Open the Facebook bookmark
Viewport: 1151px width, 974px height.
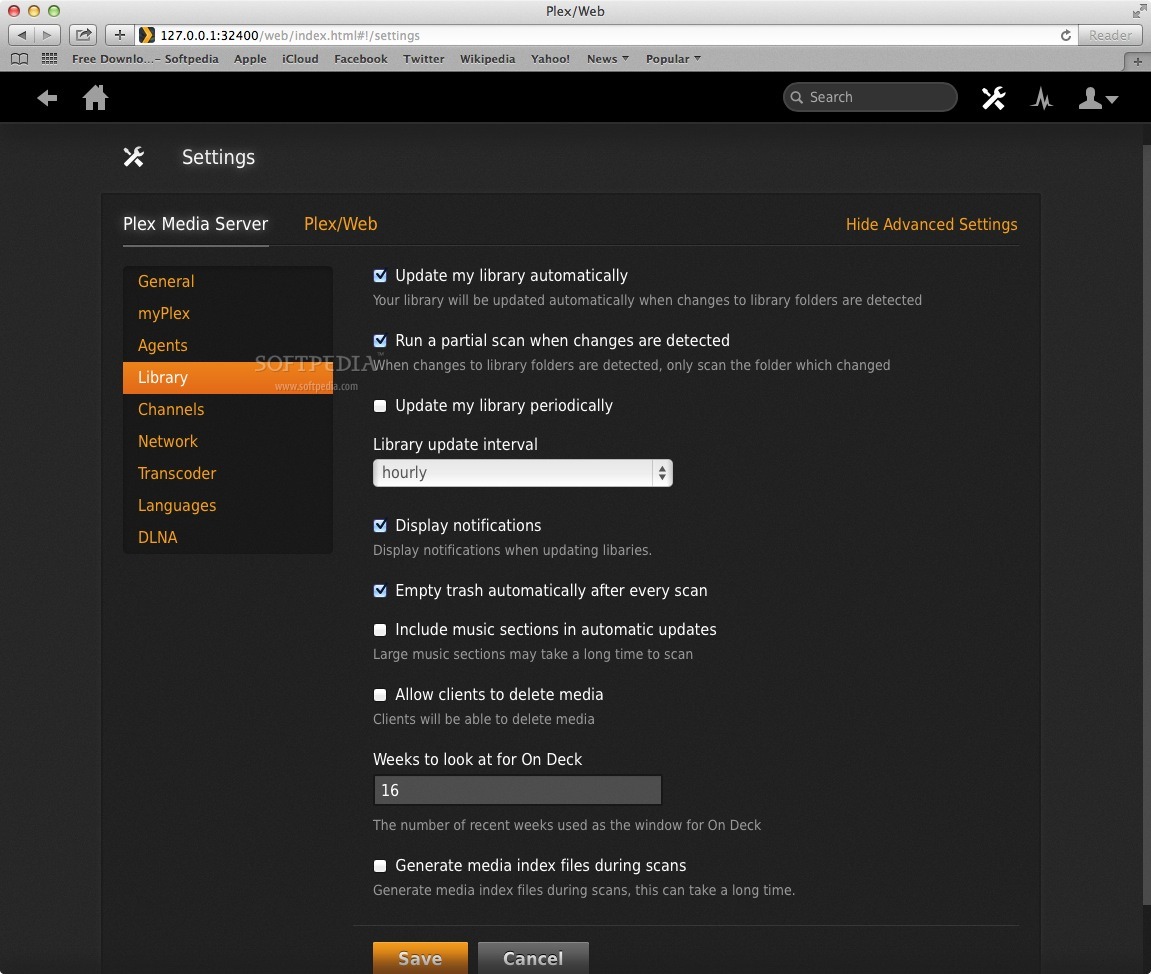pyautogui.click(x=360, y=59)
